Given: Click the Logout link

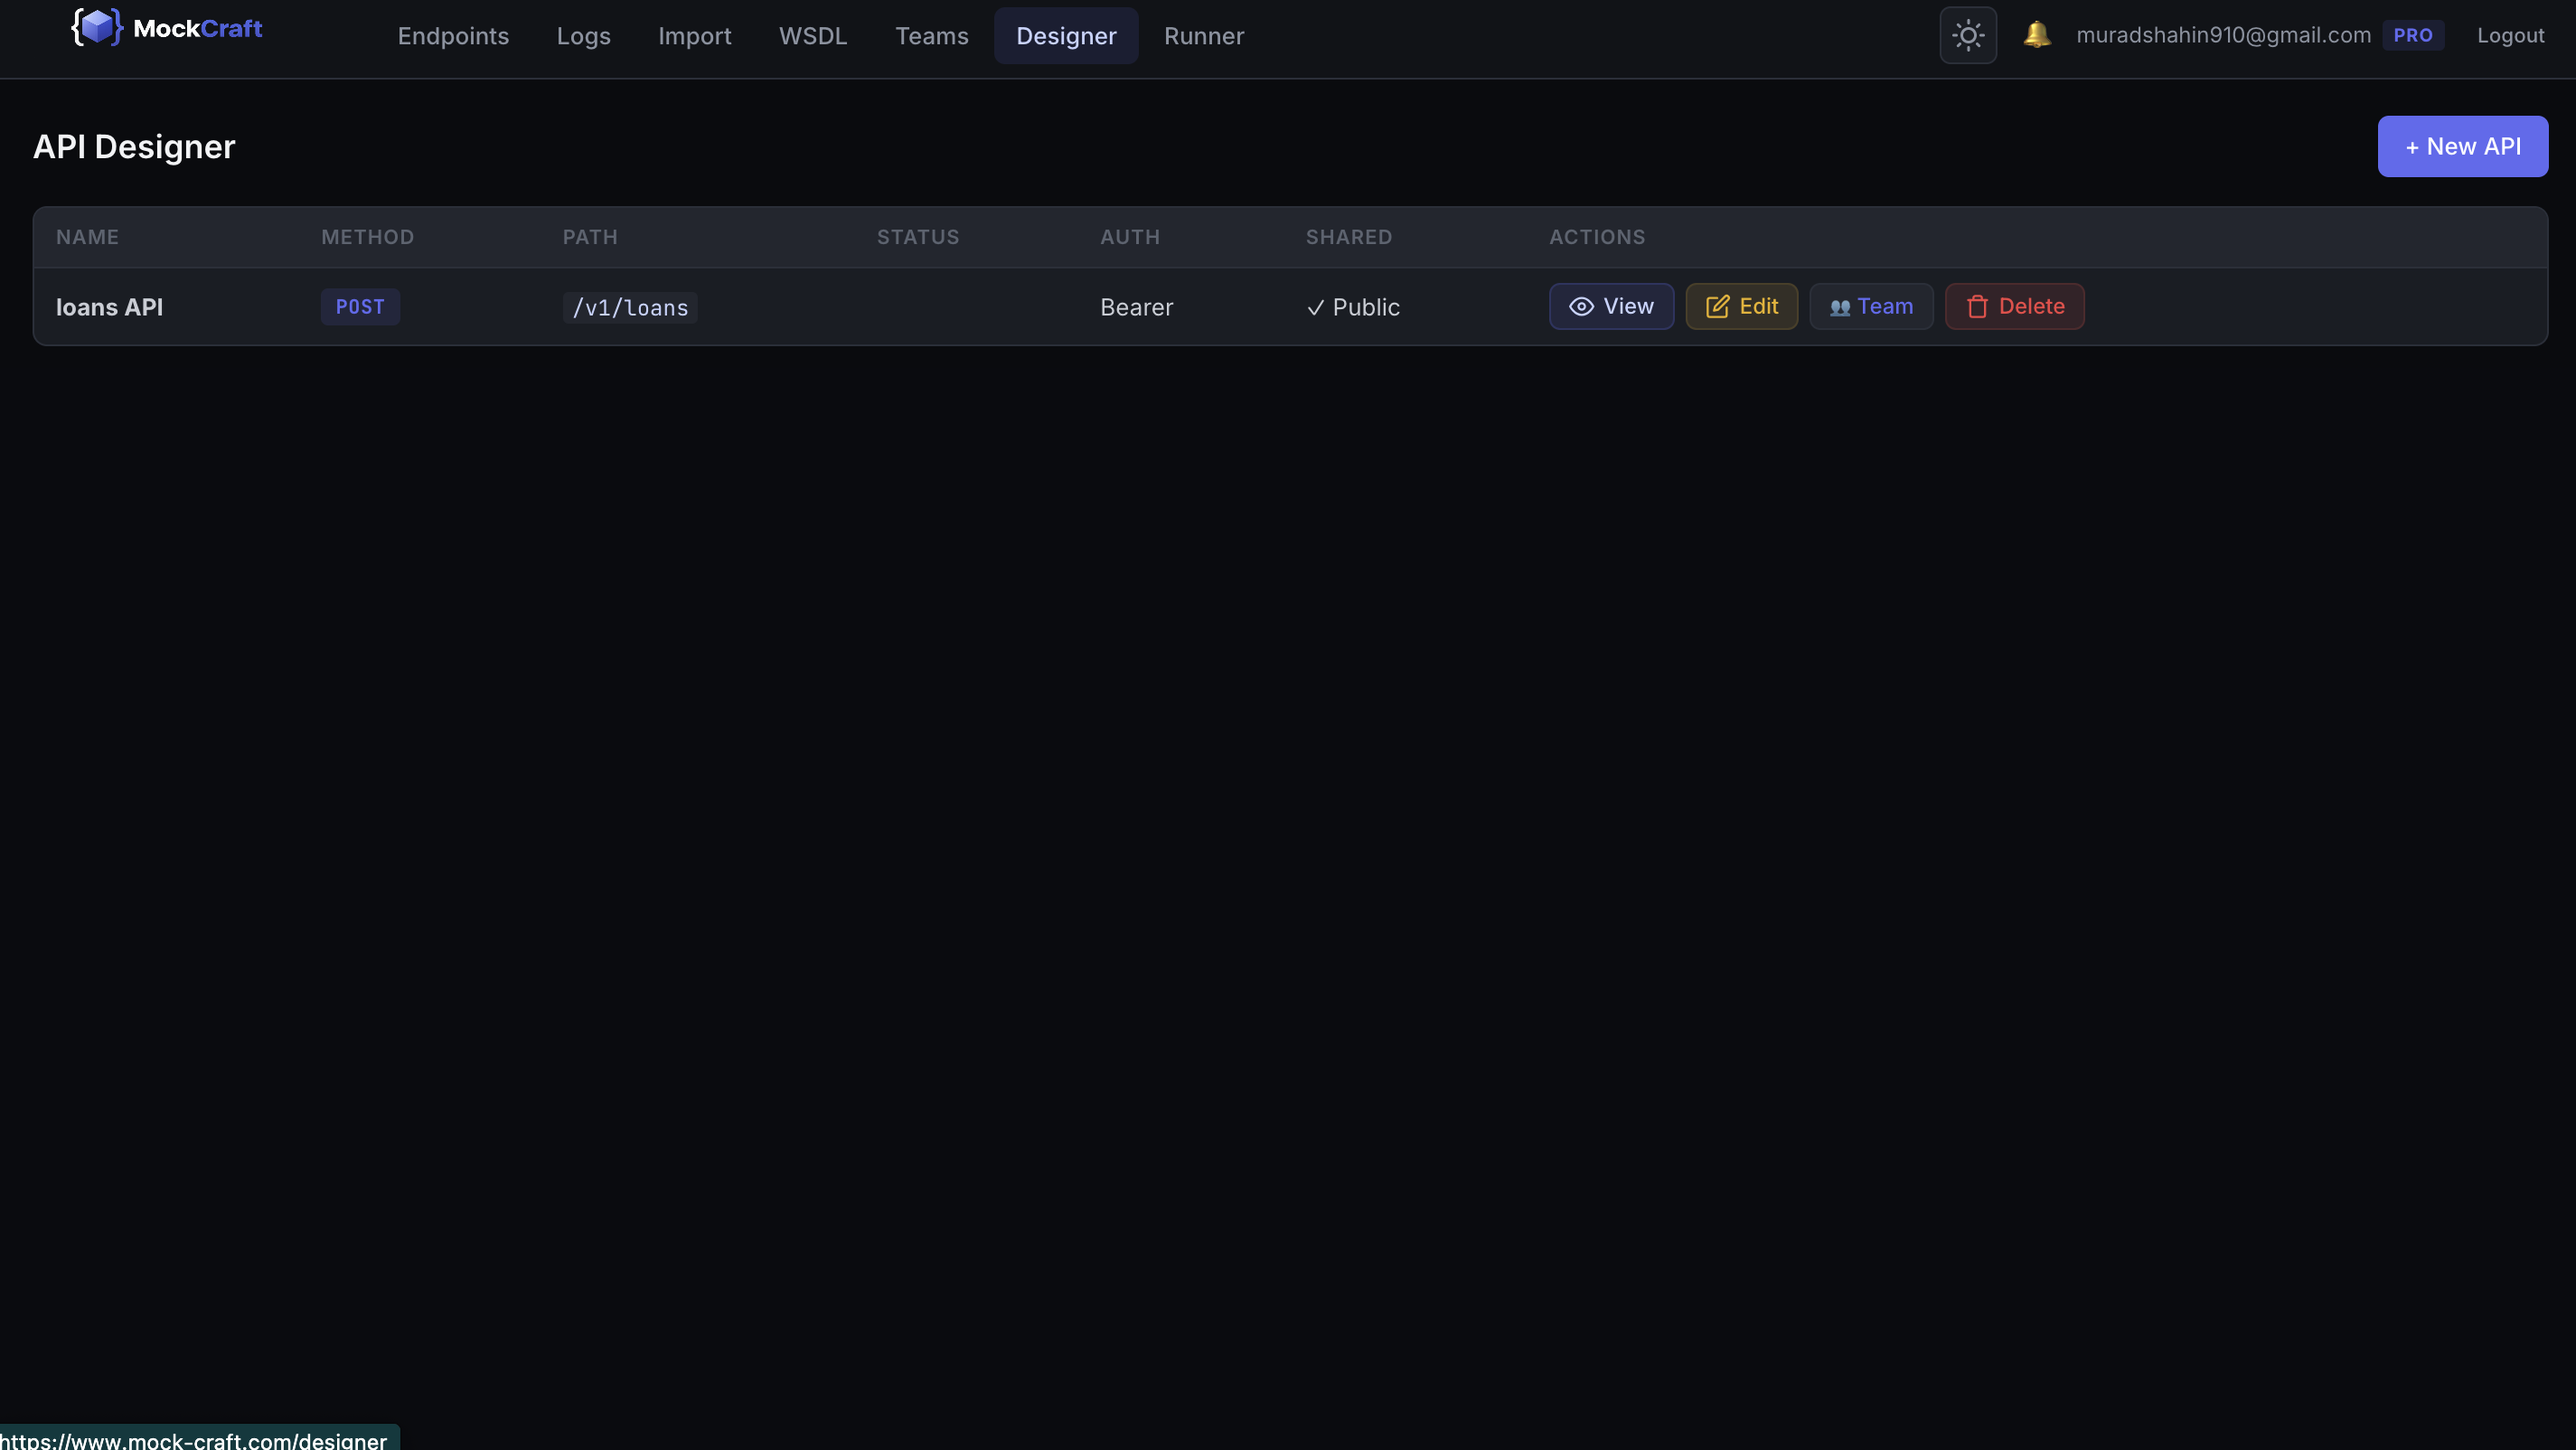Looking at the screenshot, I should pos(2509,36).
